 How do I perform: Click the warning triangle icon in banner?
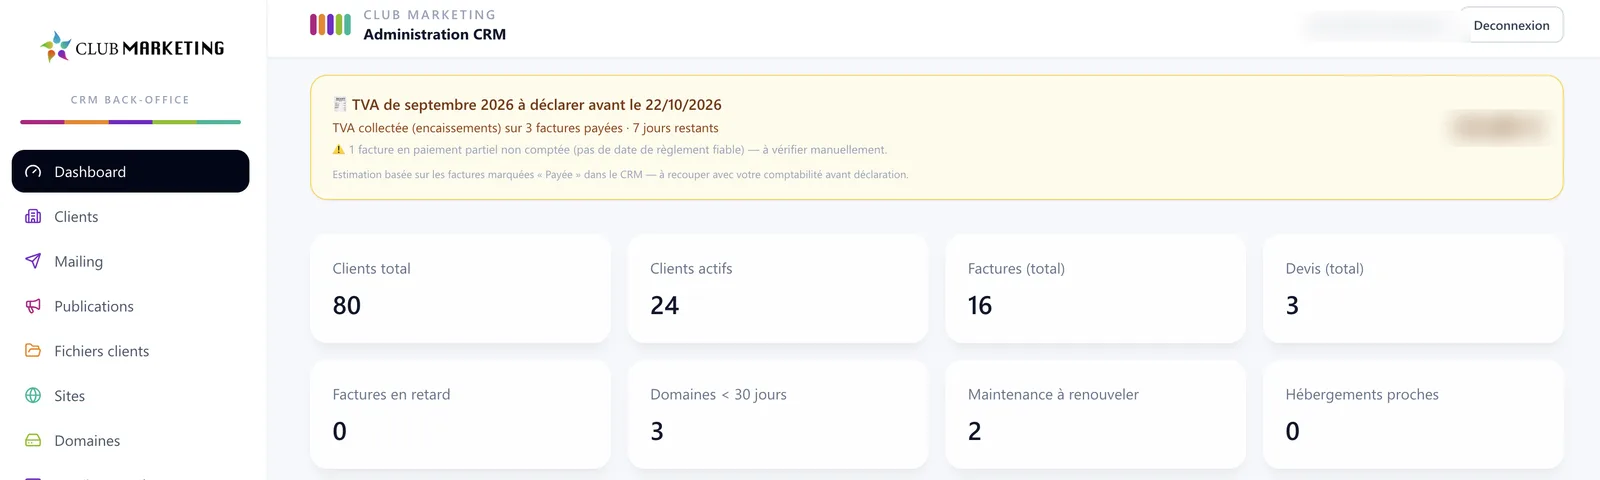point(338,150)
